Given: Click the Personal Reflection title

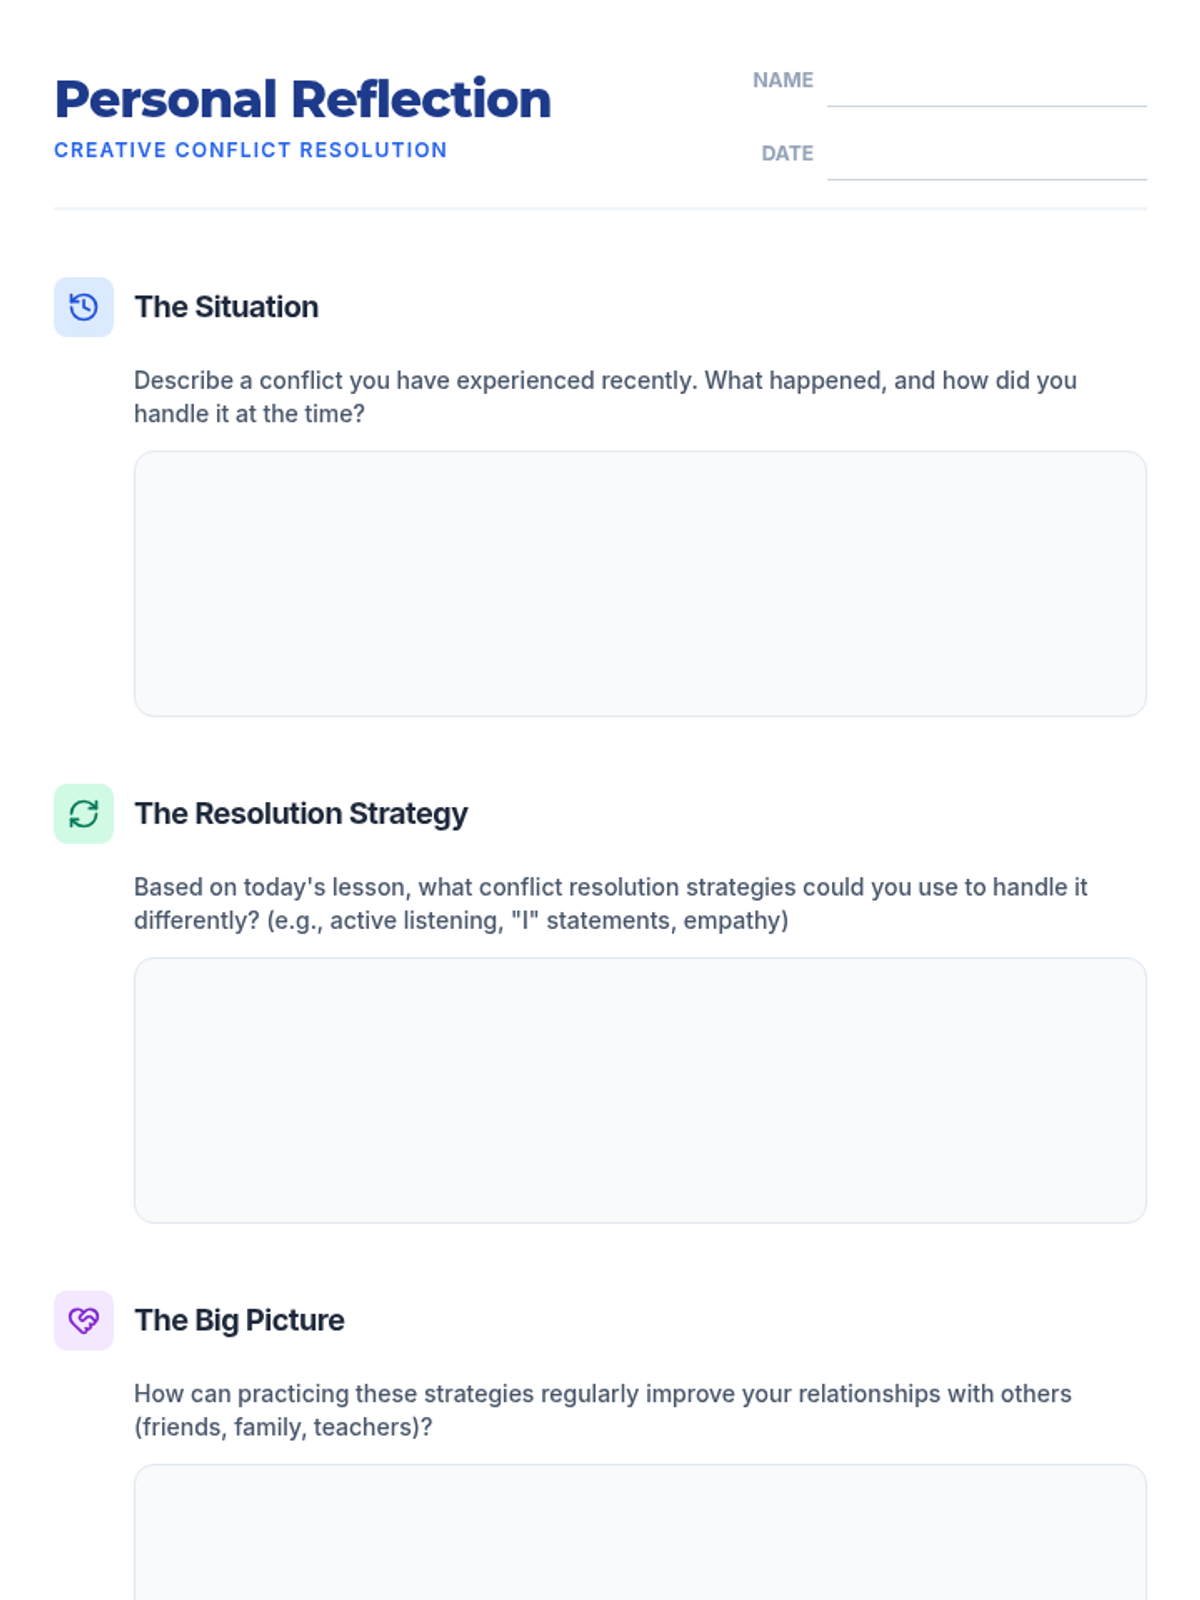Looking at the screenshot, I should click(x=303, y=100).
